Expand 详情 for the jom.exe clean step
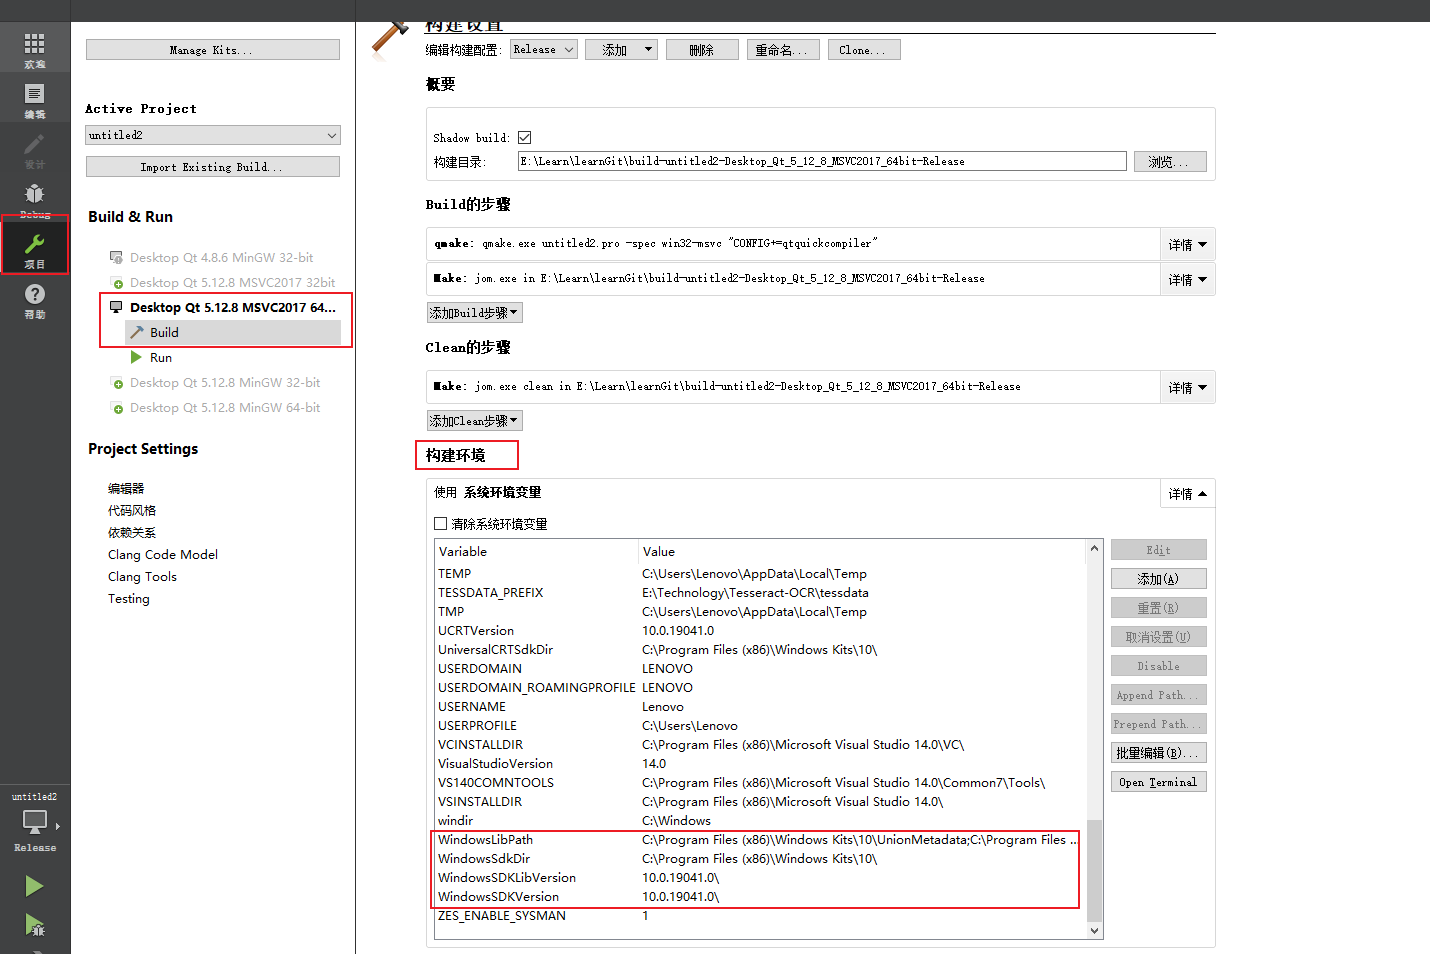Viewport: 1430px width, 954px height. click(x=1187, y=387)
